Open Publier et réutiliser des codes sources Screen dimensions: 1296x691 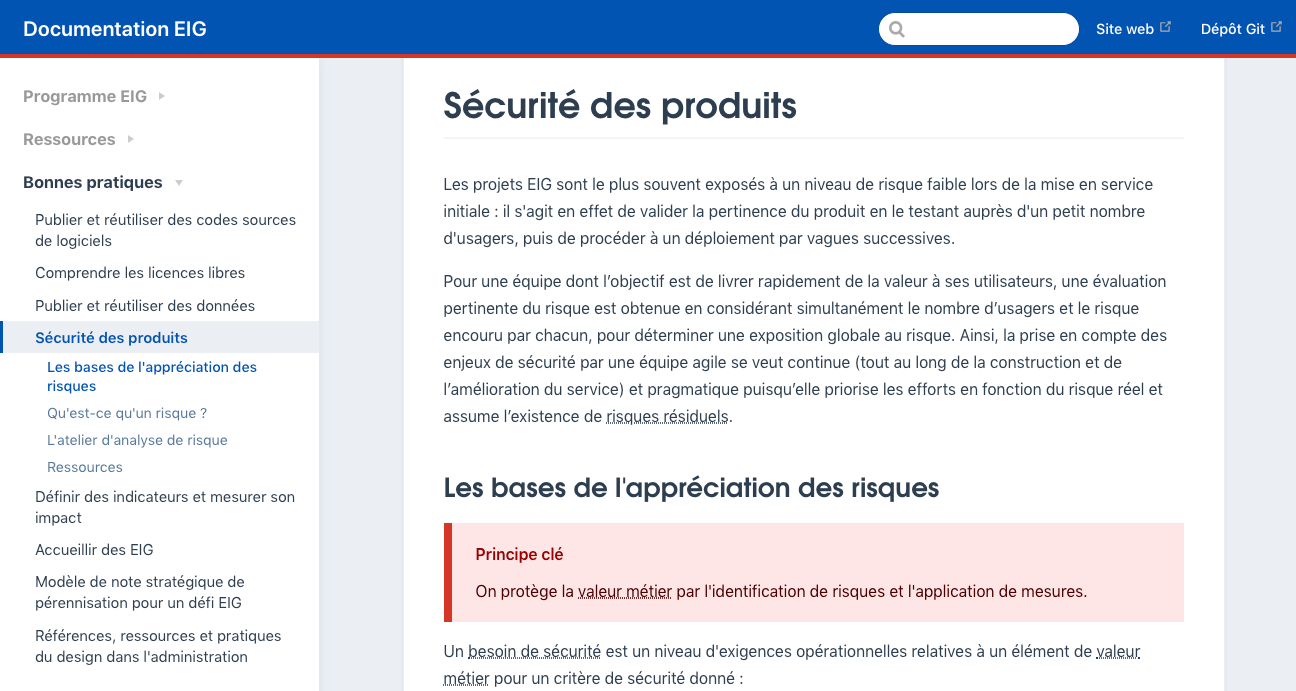pos(165,230)
